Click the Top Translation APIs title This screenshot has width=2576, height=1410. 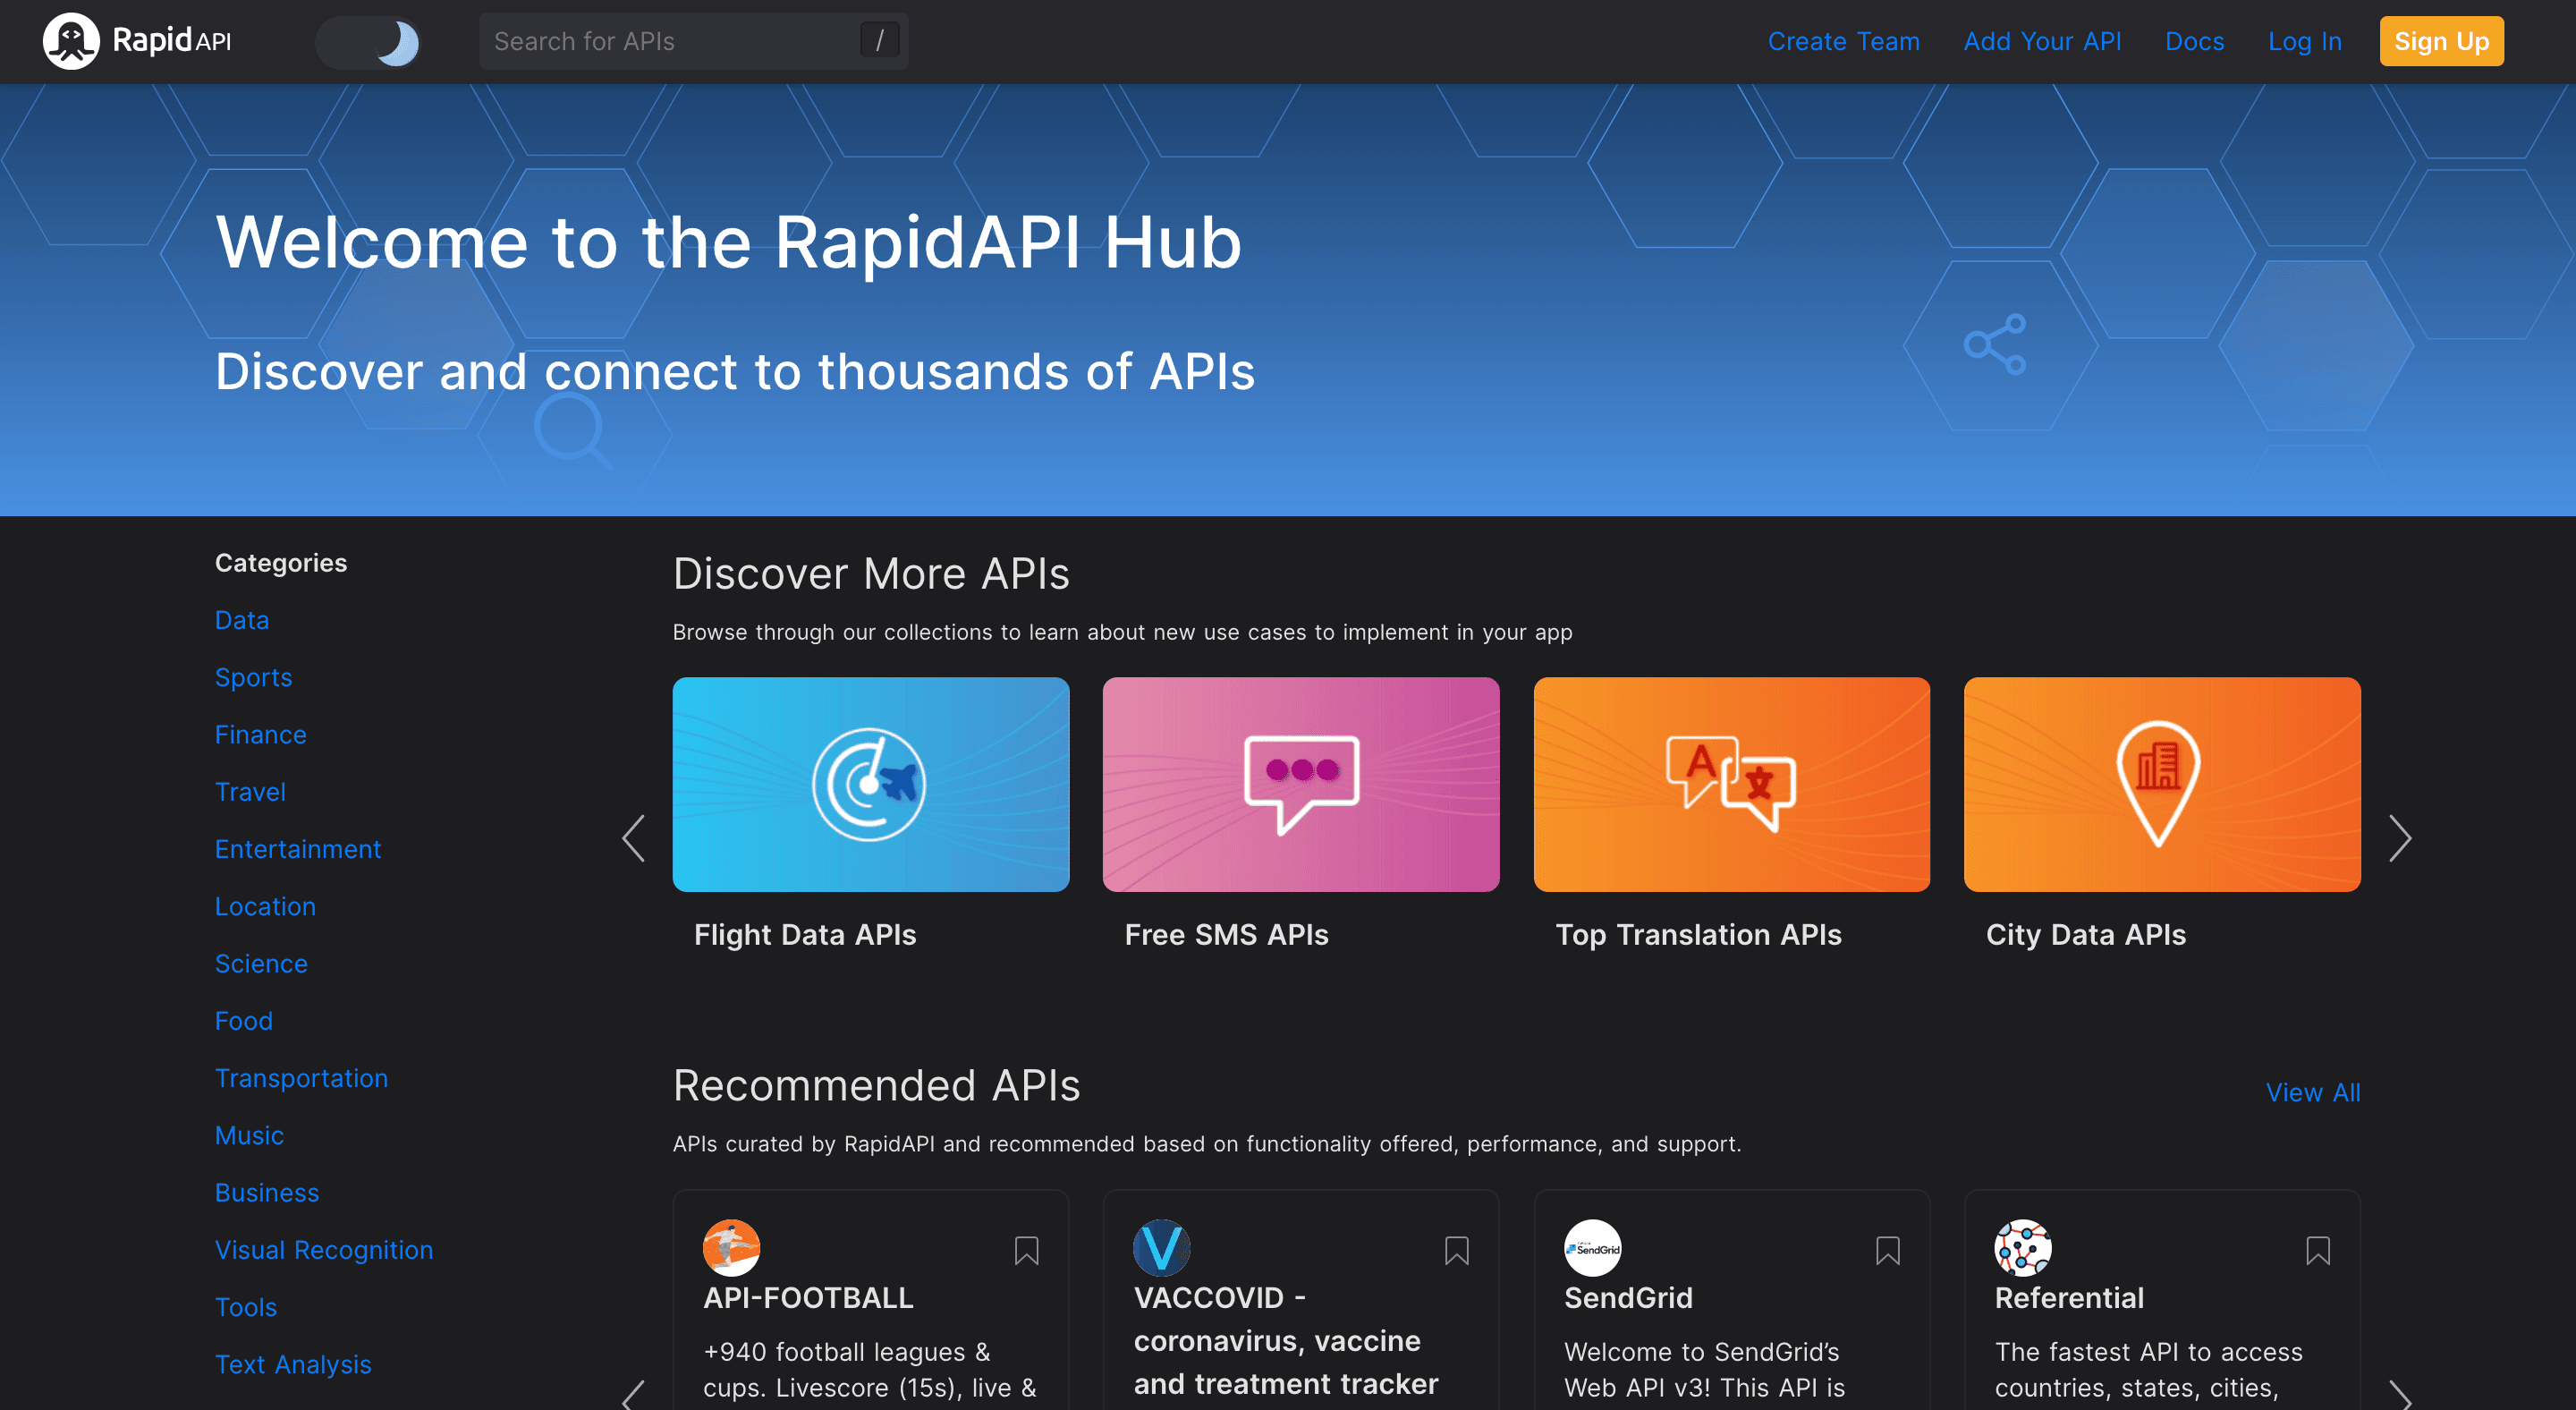pos(1698,935)
